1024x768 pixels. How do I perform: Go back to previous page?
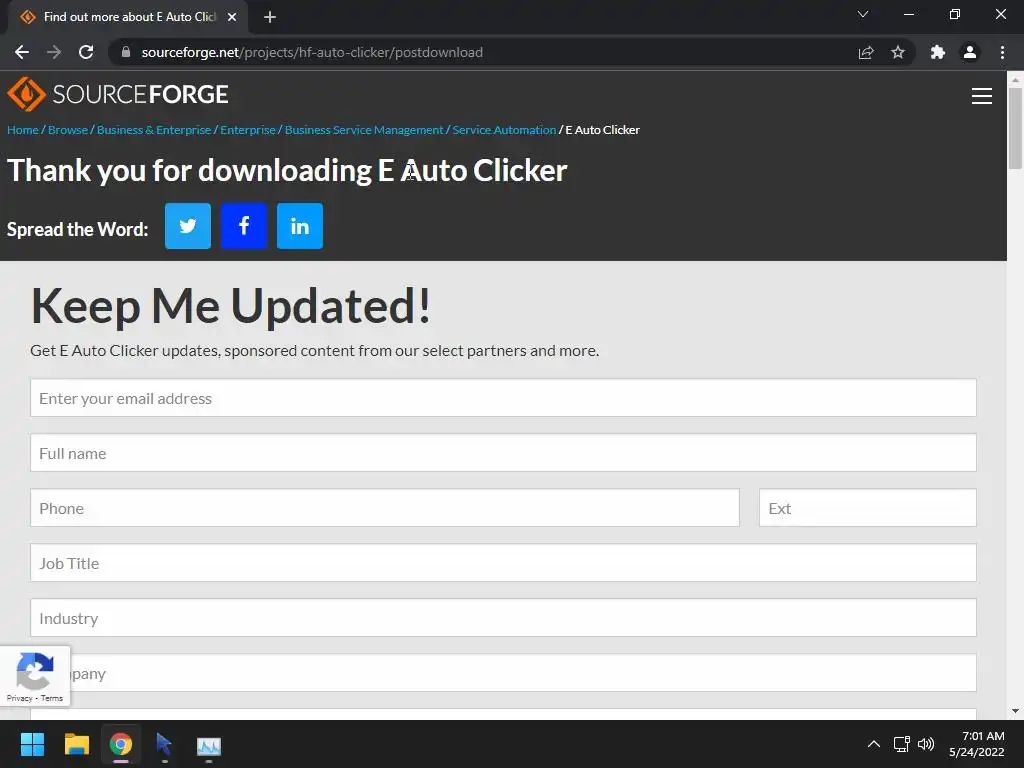[x=22, y=52]
